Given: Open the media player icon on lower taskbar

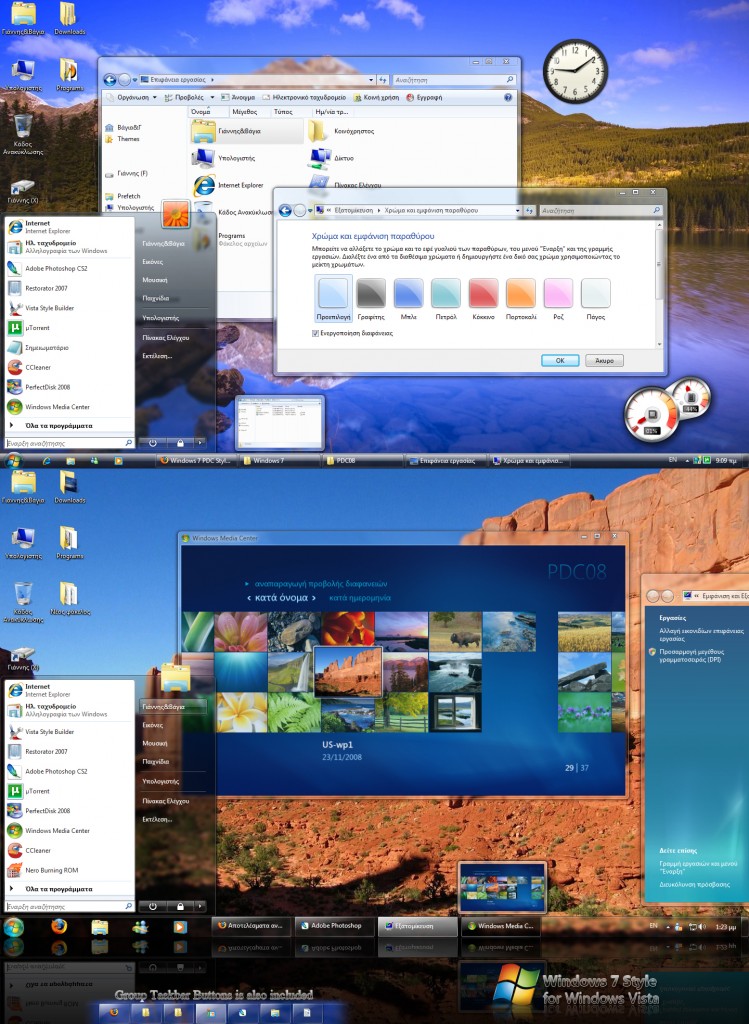Looking at the screenshot, I should pos(180,927).
